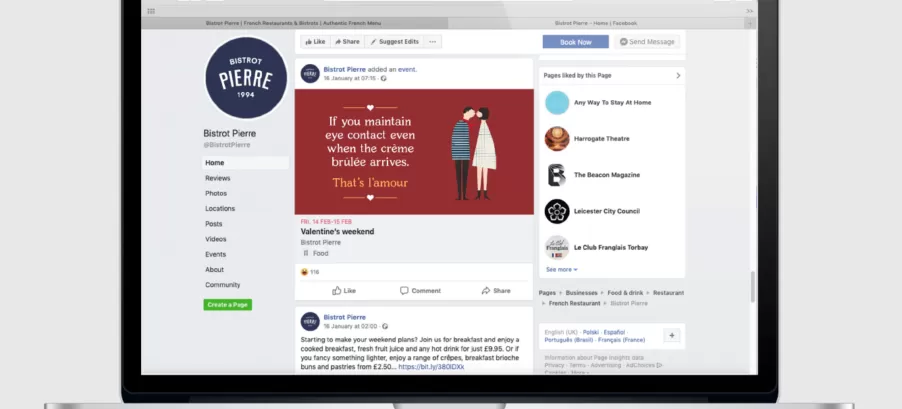The image size is (902, 409).
Task: Switch language to Español
Action: [x=614, y=332]
